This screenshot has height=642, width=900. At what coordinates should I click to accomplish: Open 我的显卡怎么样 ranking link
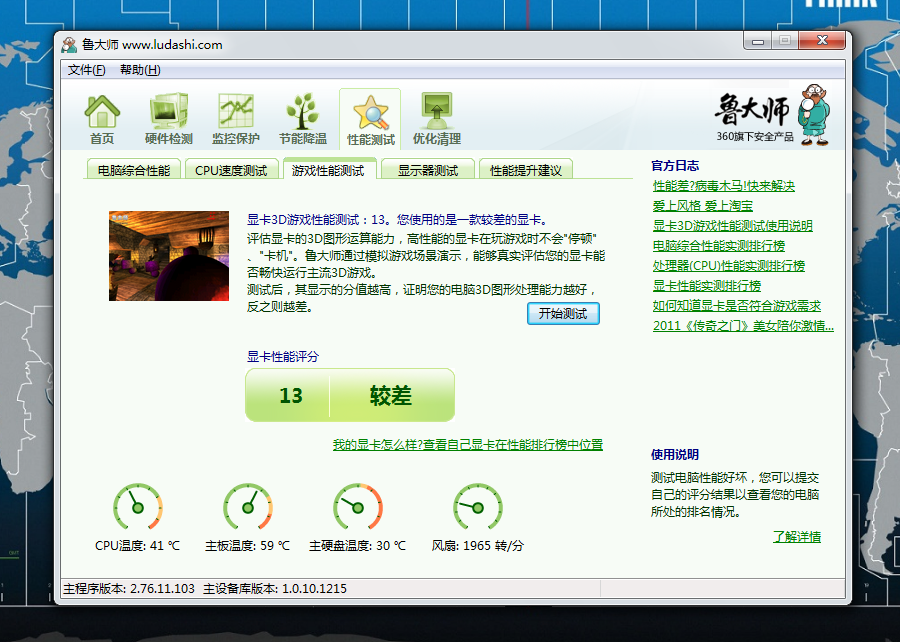click(x=468, y=445)
